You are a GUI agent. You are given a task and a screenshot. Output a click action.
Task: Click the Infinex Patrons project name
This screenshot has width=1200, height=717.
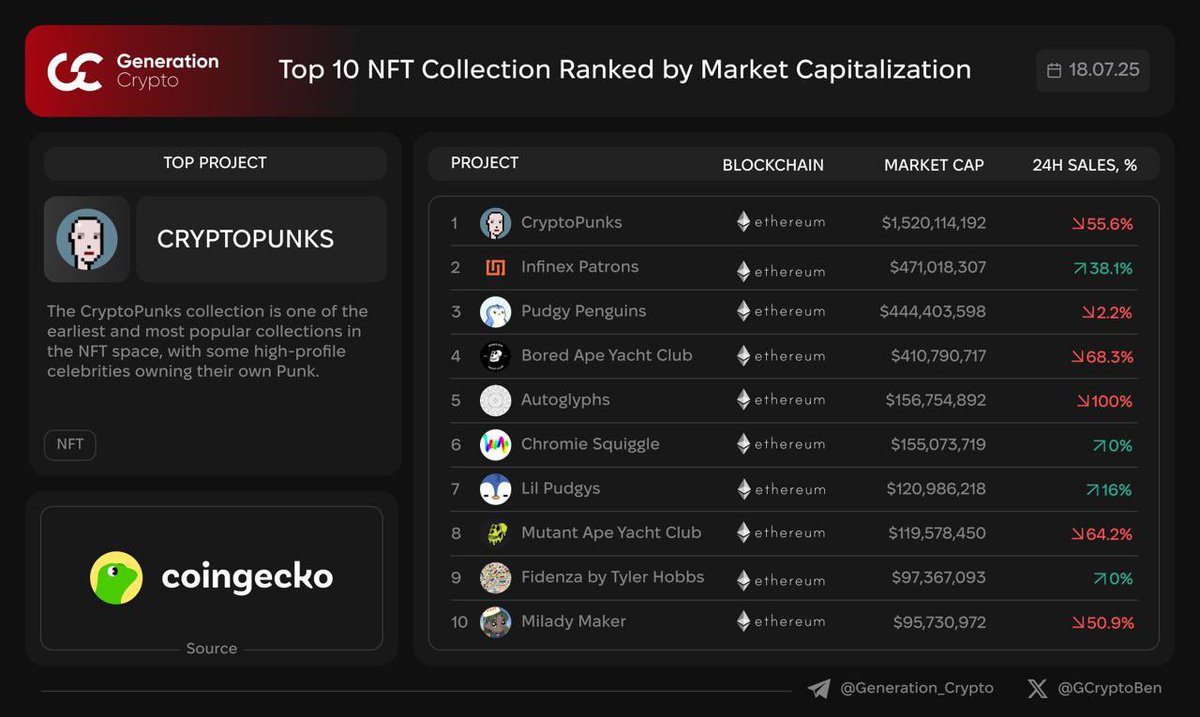[x=579, y=267]
